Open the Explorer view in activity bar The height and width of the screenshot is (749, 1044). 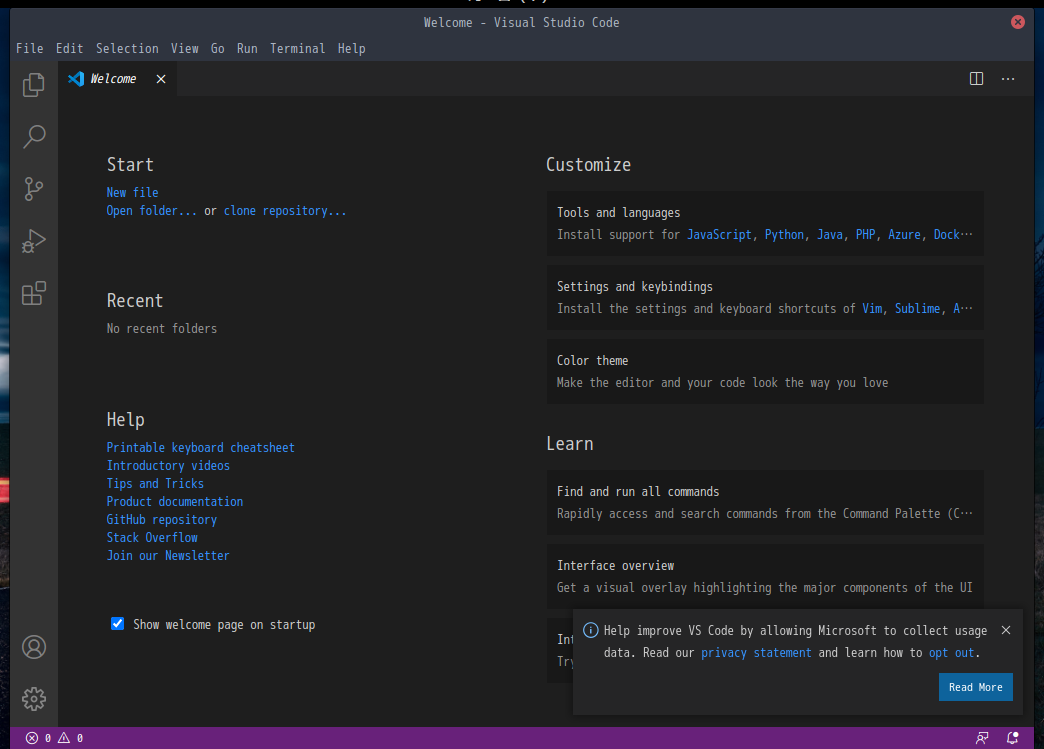(33, 85)
